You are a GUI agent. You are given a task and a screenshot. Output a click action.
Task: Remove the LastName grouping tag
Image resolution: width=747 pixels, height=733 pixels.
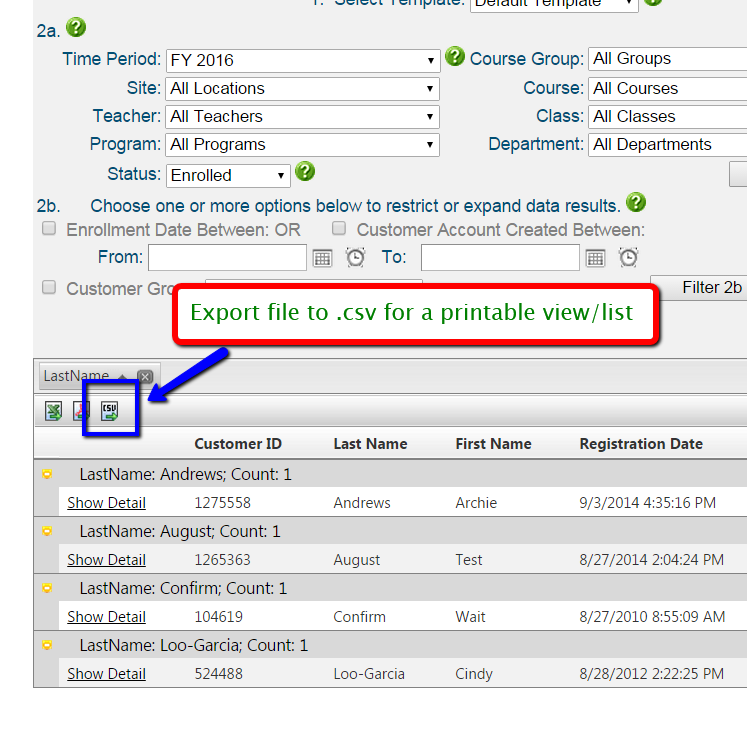pos(145,377)
